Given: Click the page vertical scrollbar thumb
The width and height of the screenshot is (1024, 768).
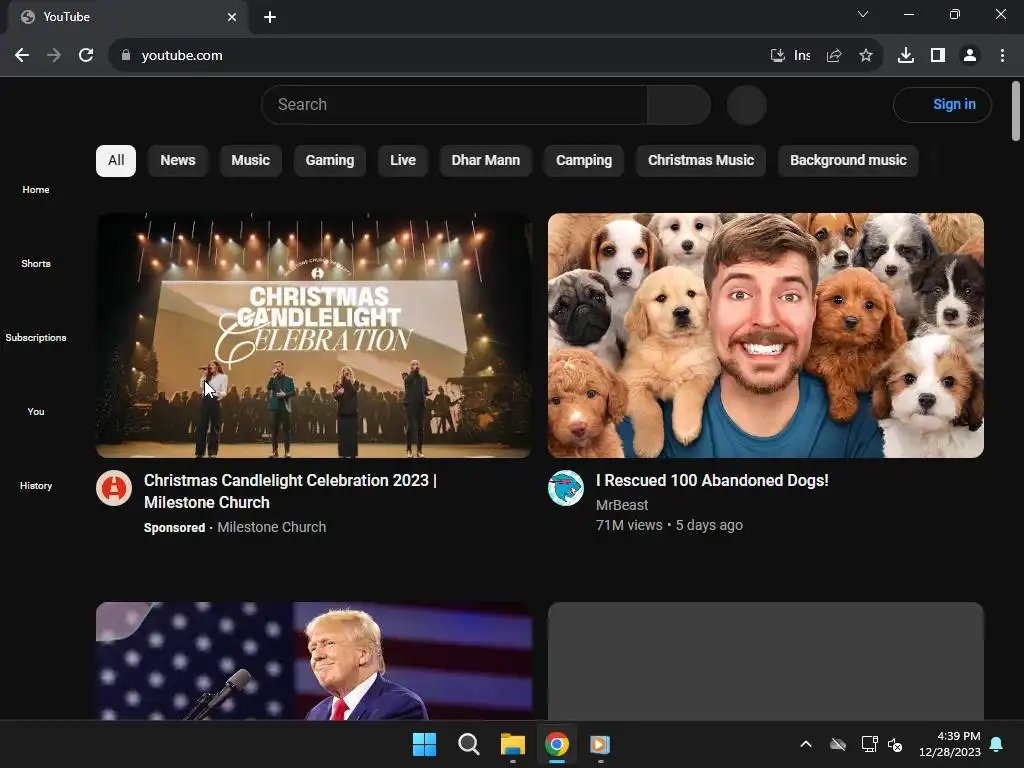Looking at the screenshot, I should [1016, 111].
